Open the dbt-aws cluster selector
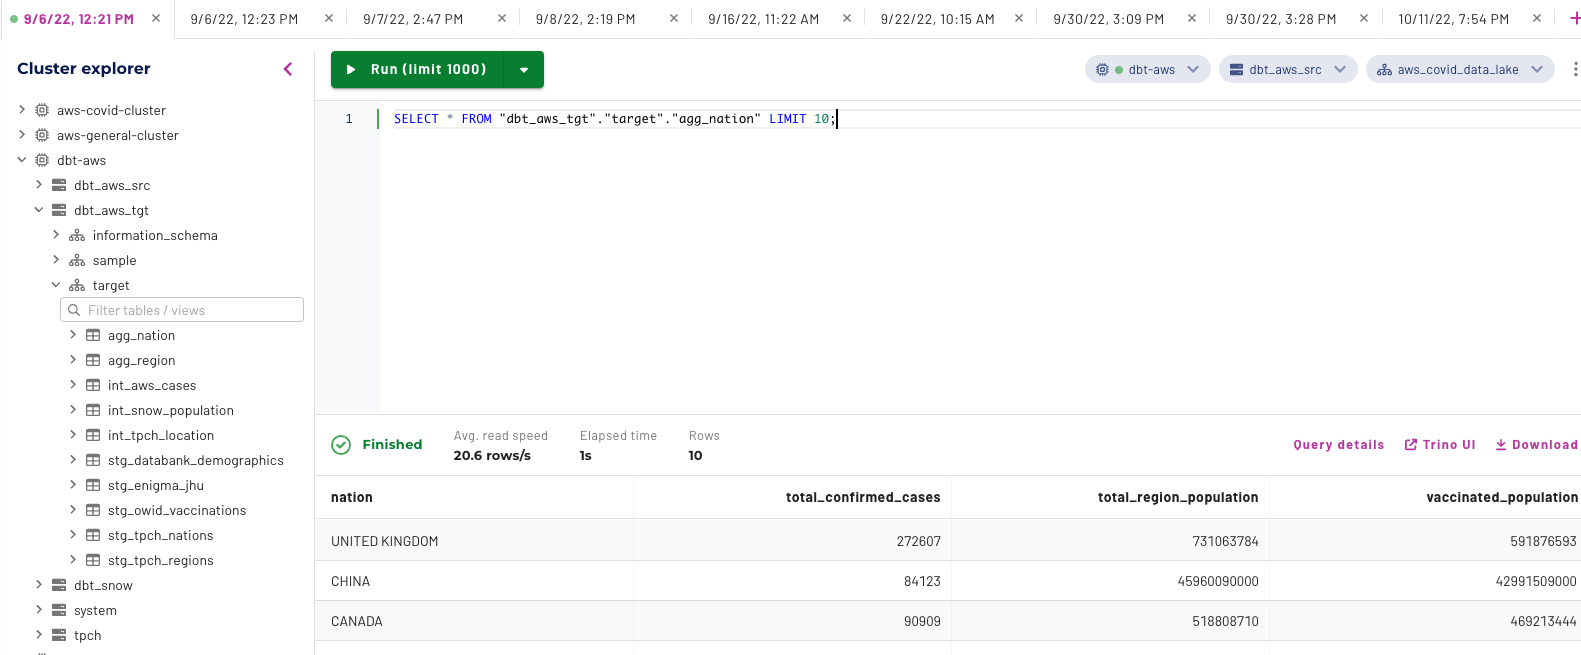 tap(1148, 69)
